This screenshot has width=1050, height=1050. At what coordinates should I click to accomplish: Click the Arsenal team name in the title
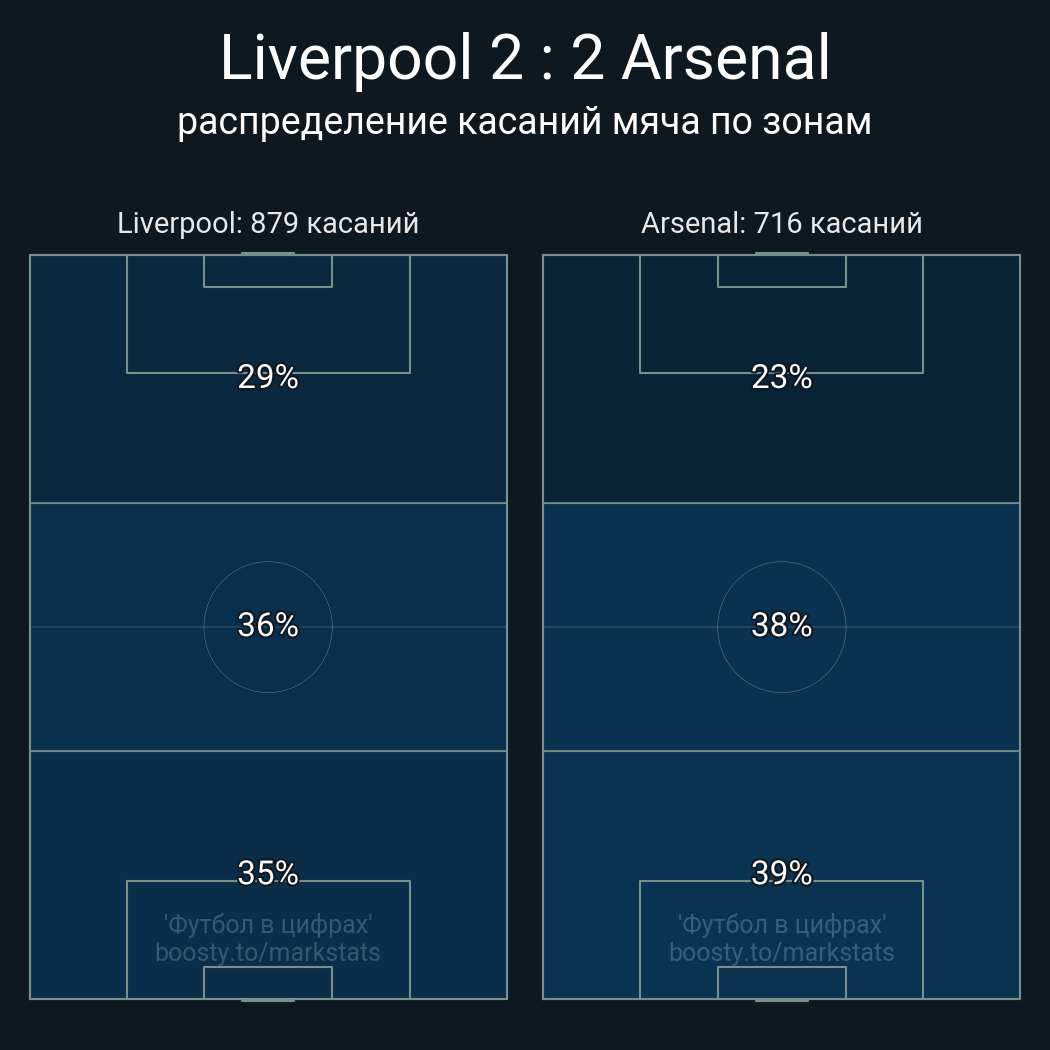726,58
